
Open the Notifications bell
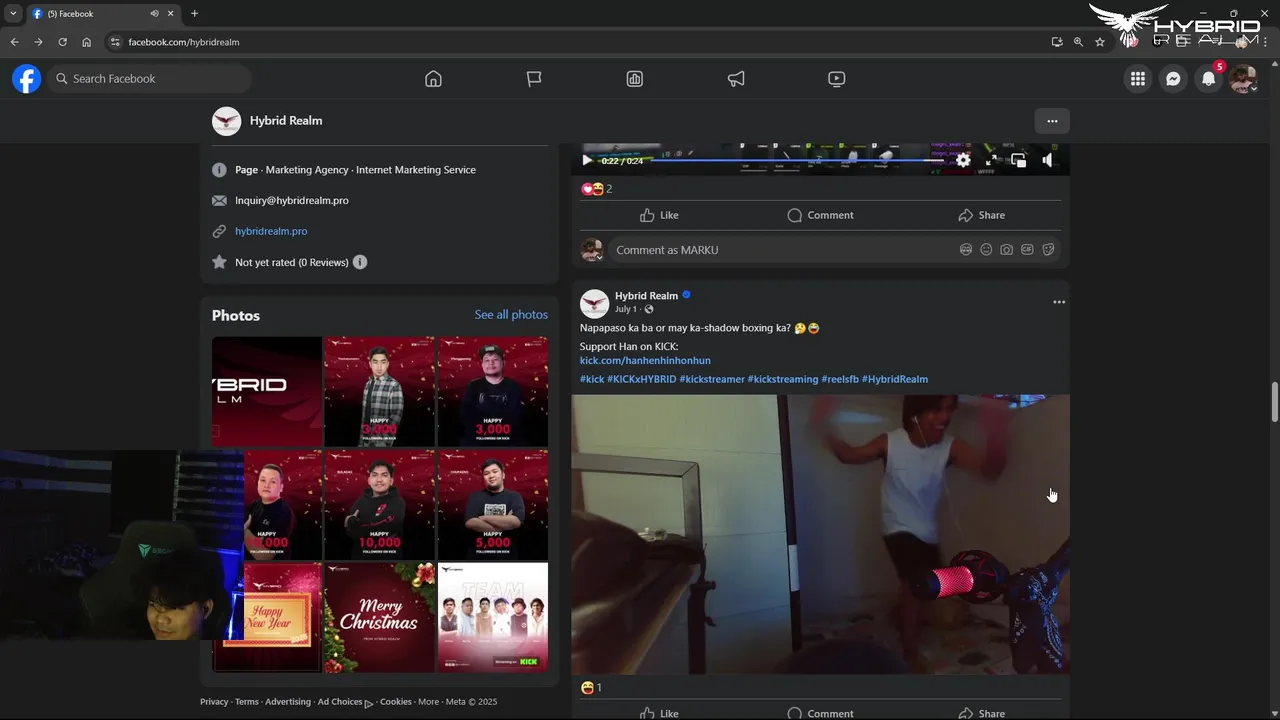[1208, 79]
